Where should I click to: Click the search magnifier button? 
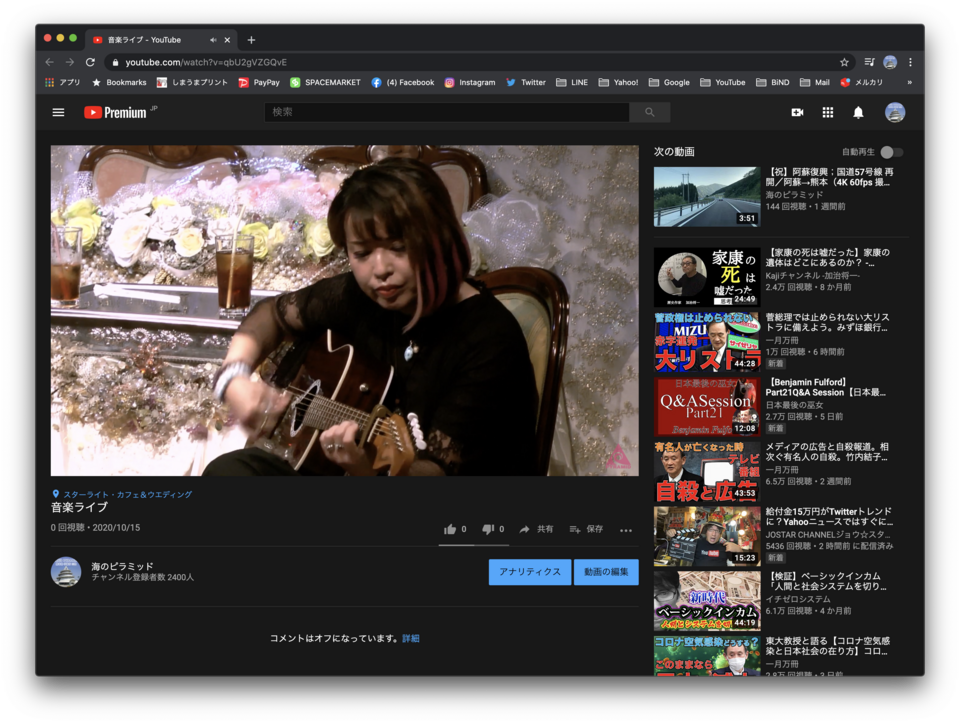pos(650,112)
